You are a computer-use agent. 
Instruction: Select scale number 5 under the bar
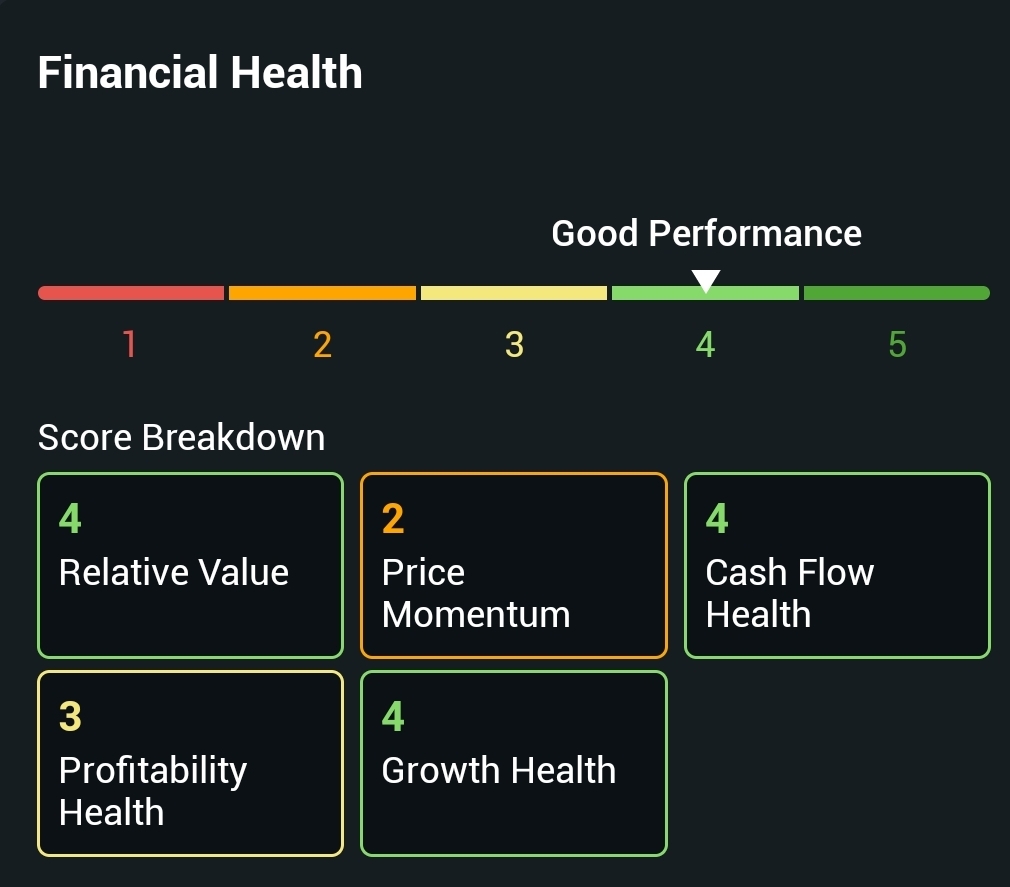tap(897, 345)
